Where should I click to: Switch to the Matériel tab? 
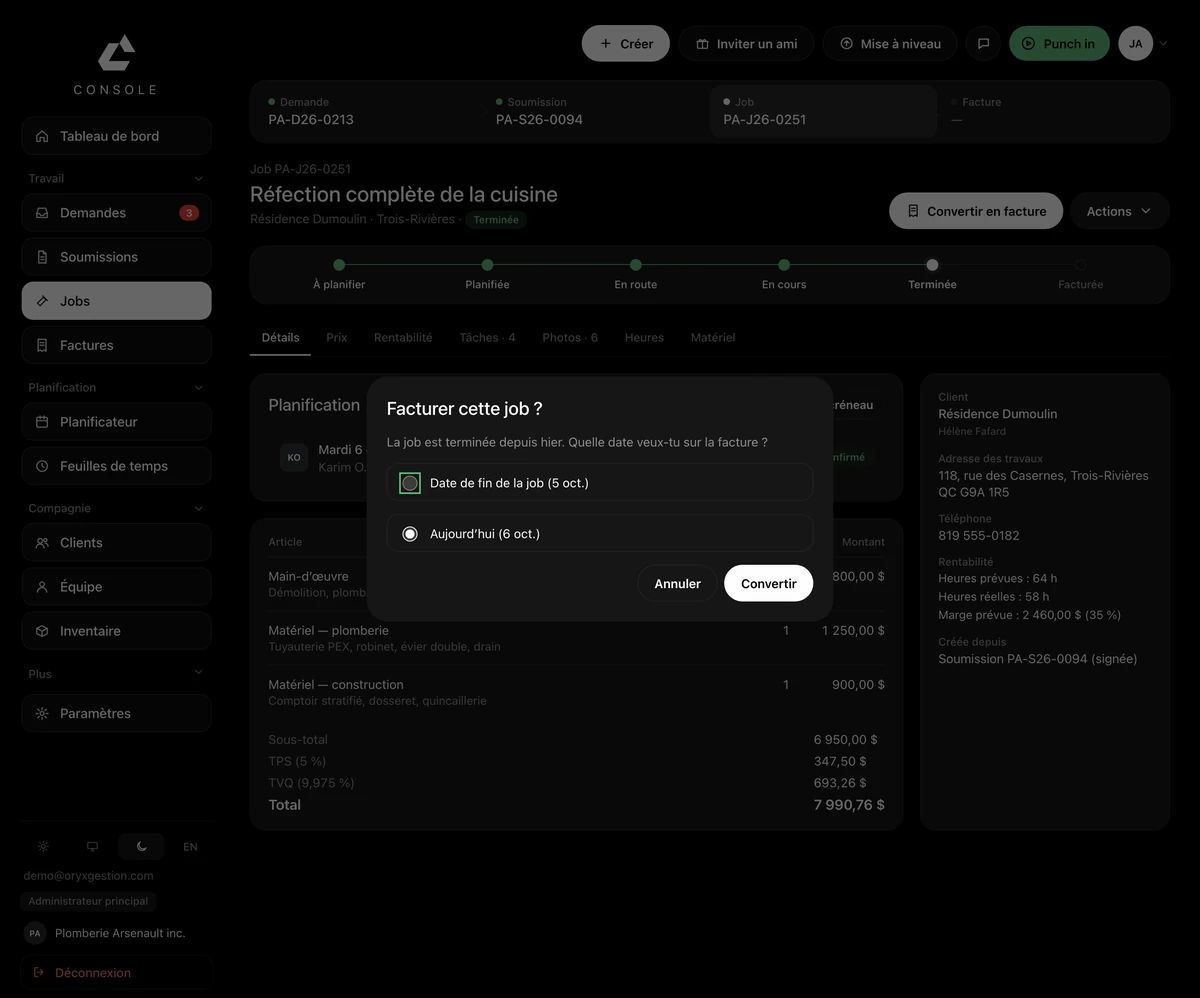click(x=713, y=338)
